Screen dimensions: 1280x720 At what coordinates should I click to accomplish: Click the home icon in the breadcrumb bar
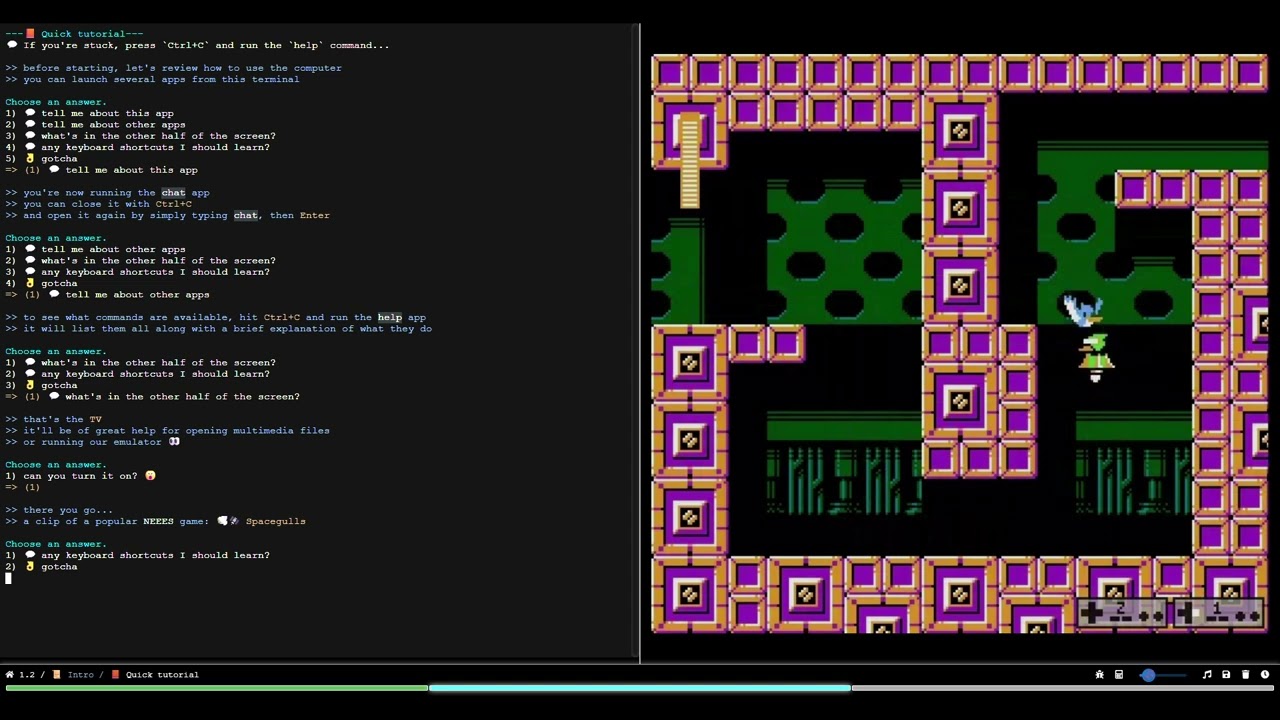[10, 675]
